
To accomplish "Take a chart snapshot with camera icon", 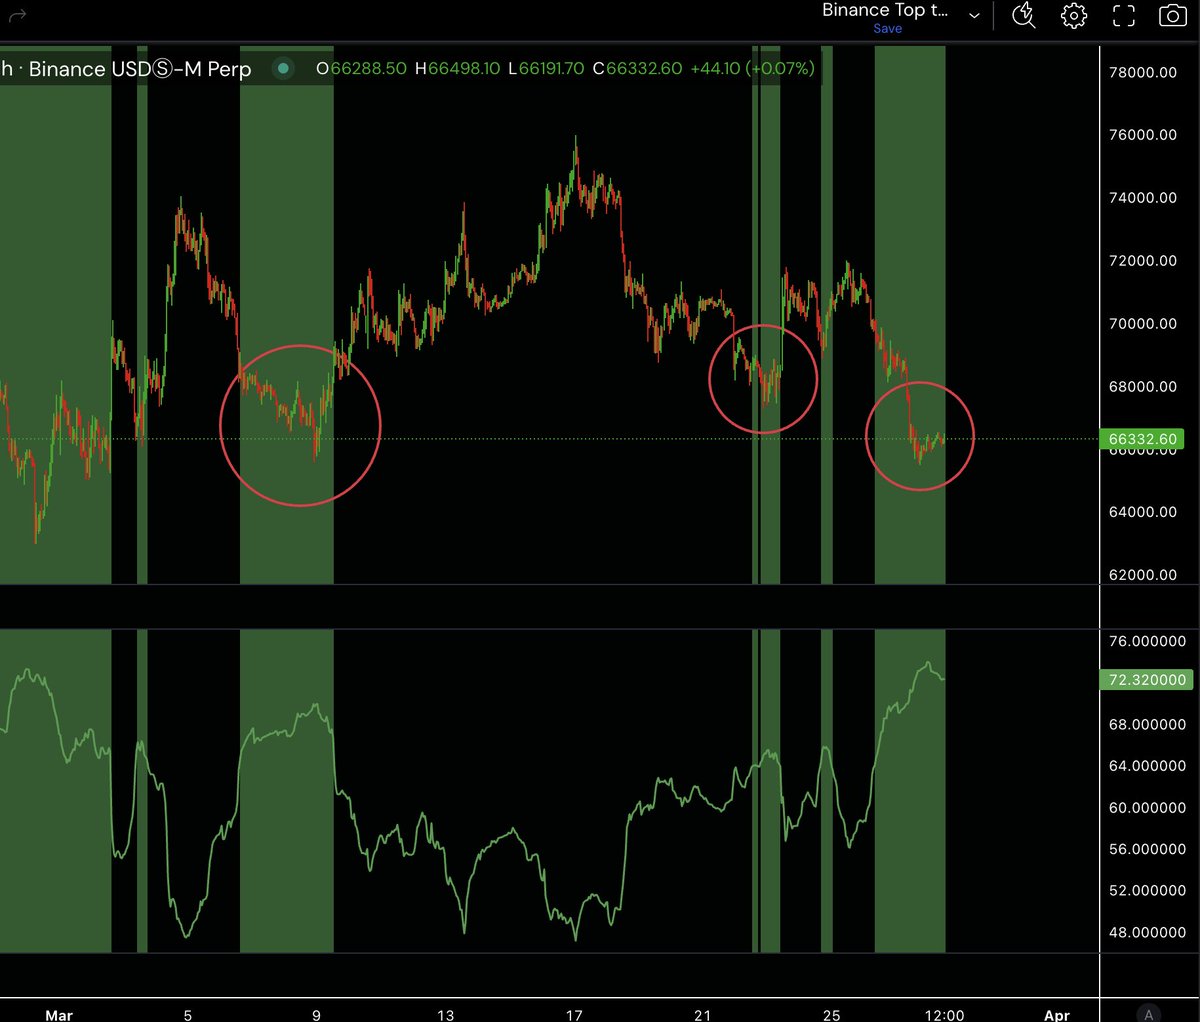I will 1172,15.
